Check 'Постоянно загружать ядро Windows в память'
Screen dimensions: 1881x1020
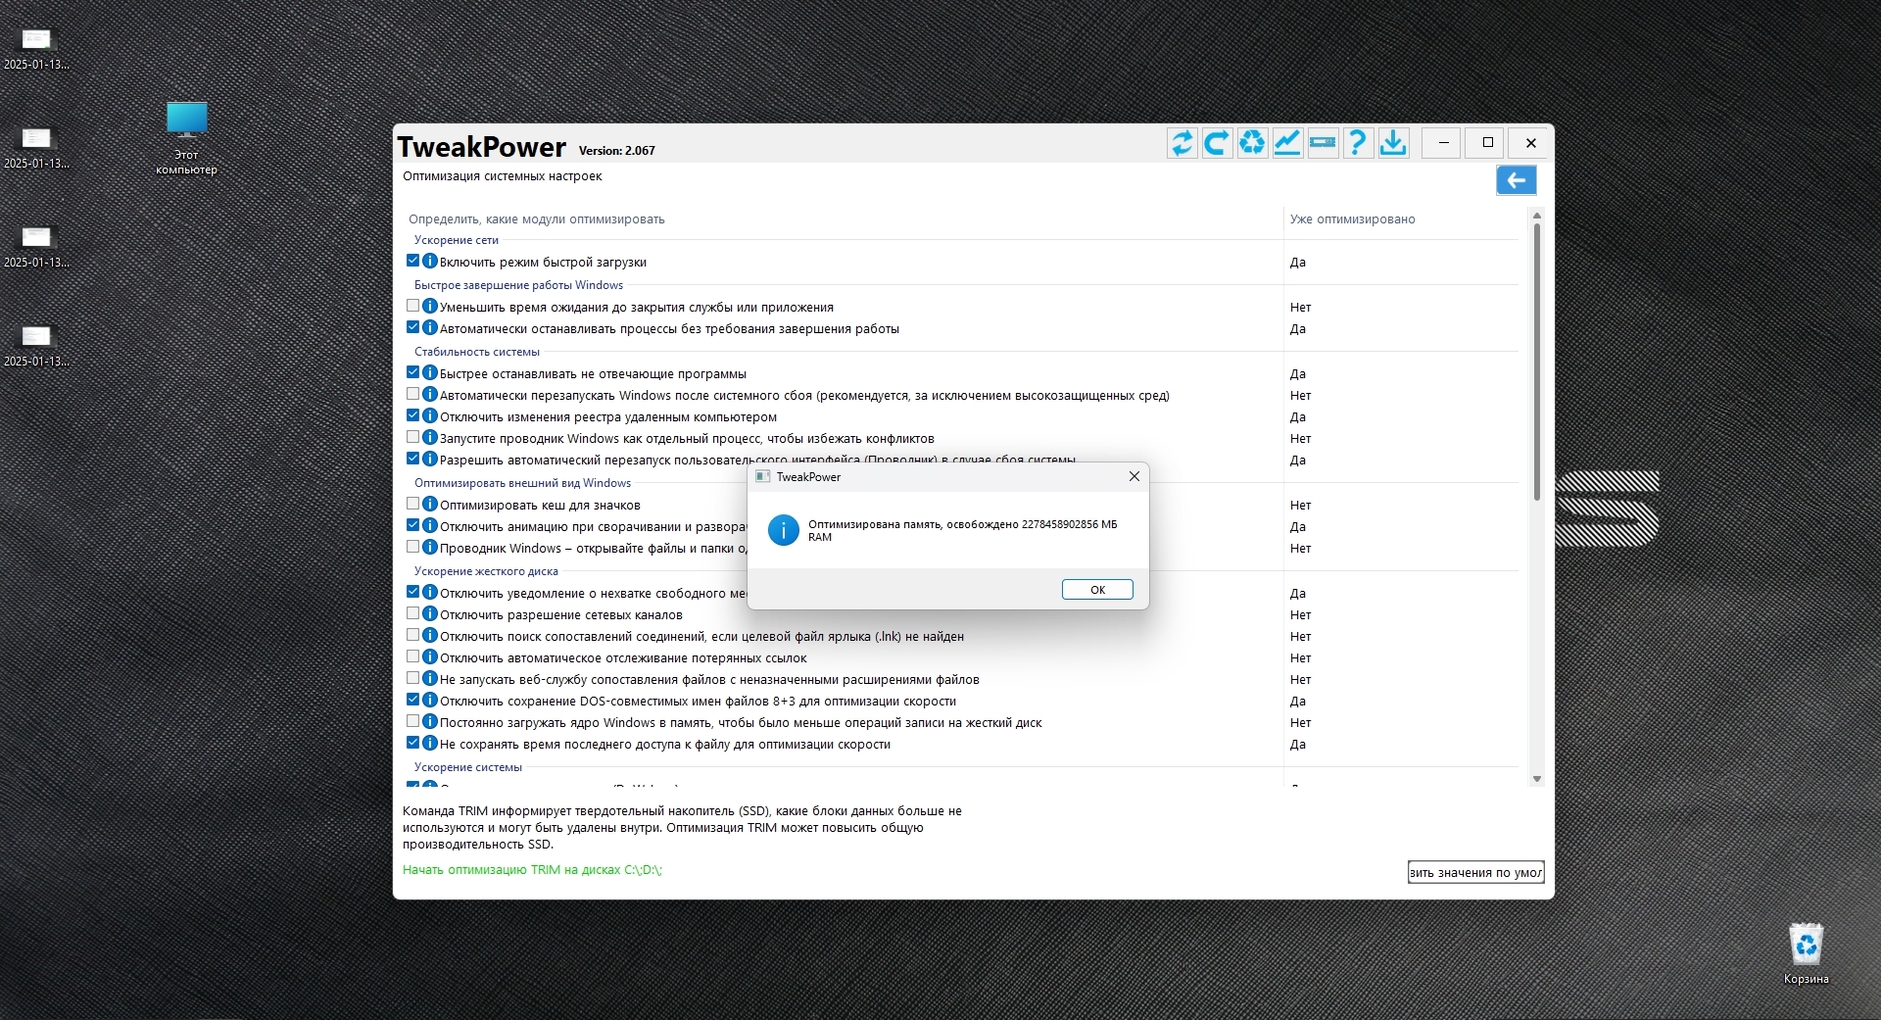click(413, 722)
